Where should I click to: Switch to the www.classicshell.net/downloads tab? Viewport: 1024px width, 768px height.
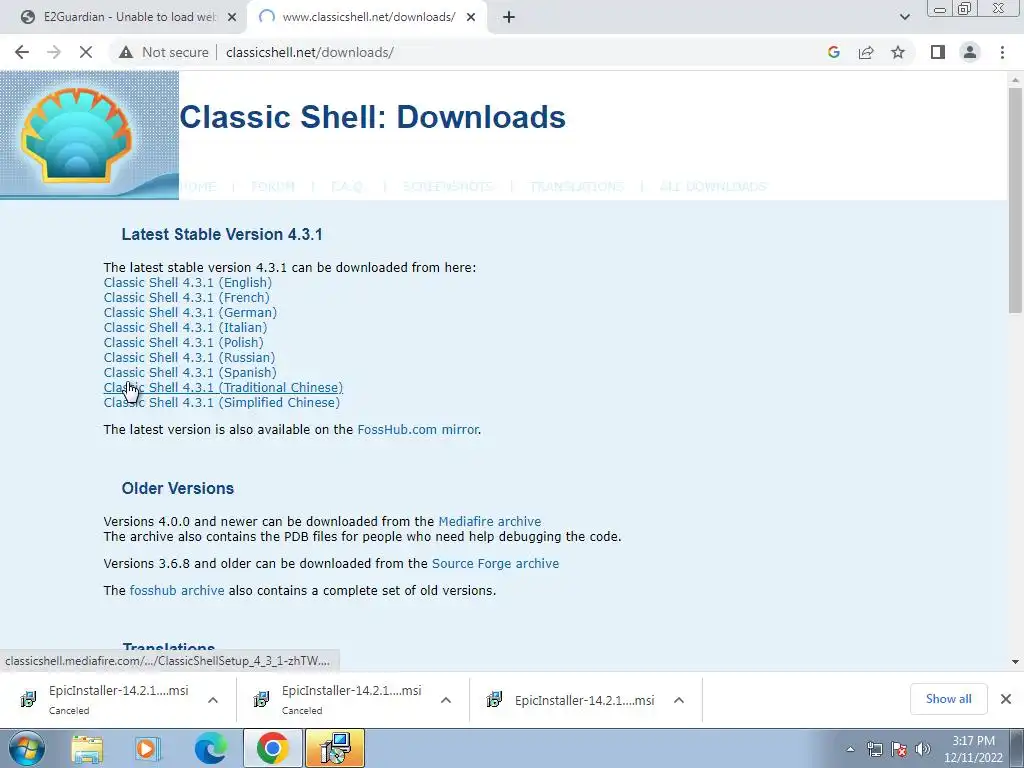pyautogui.click(x=366, y=17)
